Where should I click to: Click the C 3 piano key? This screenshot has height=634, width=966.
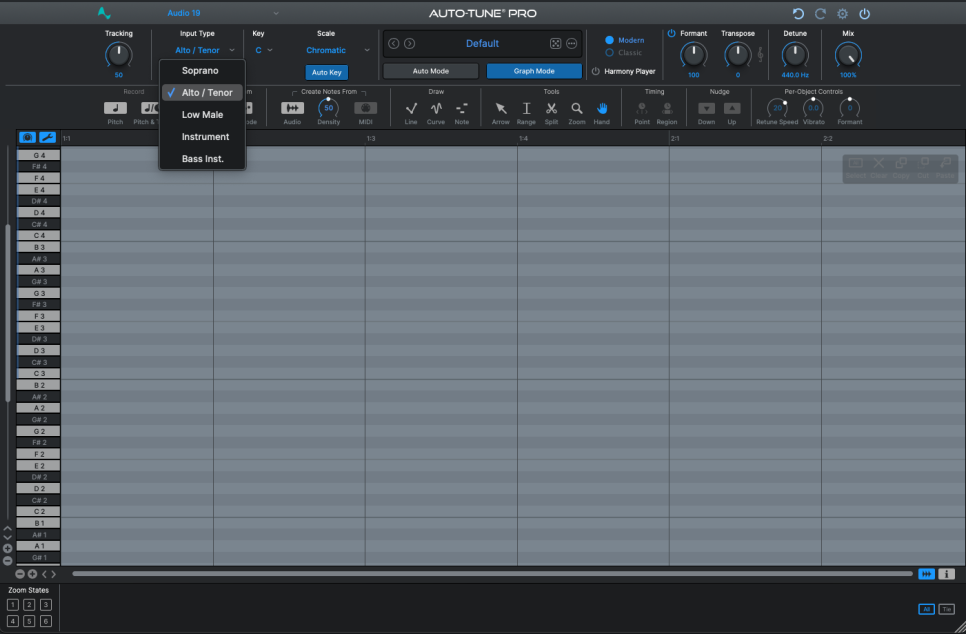(38, 373)
